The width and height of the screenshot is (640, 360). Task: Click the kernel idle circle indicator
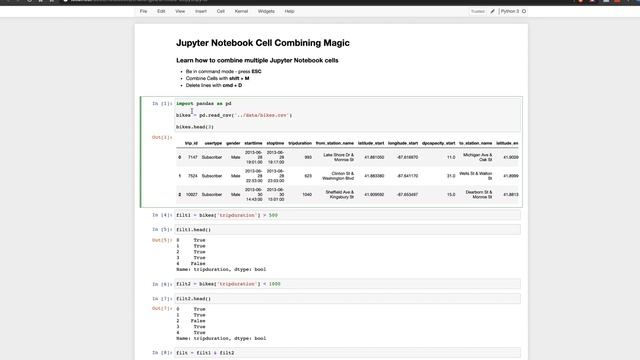pyautogui.click(x=524, y=11)
